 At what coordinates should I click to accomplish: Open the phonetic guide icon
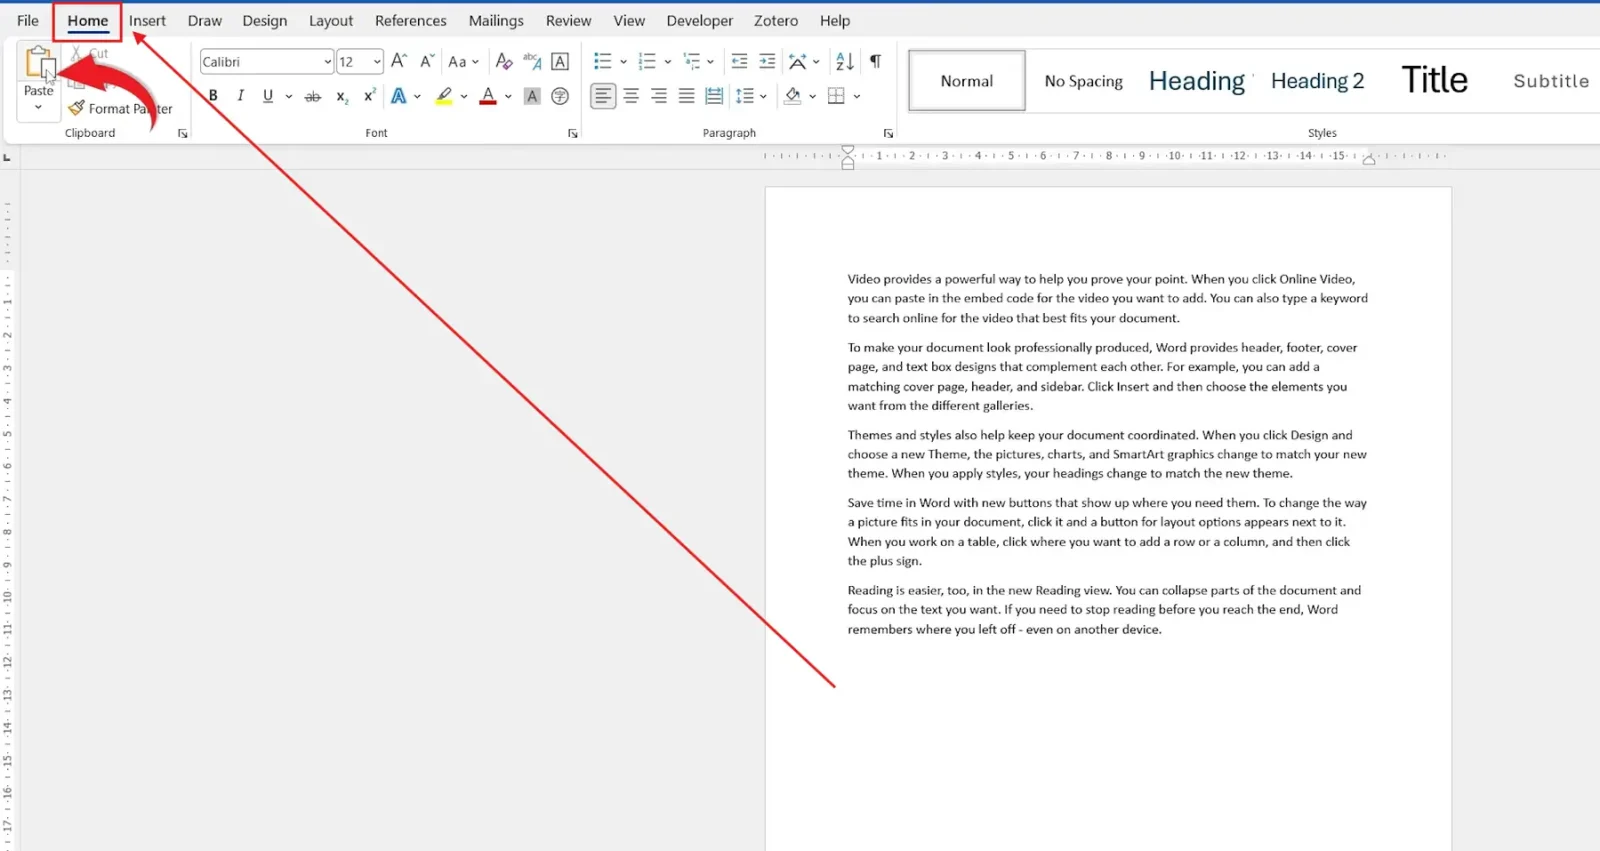532,61
